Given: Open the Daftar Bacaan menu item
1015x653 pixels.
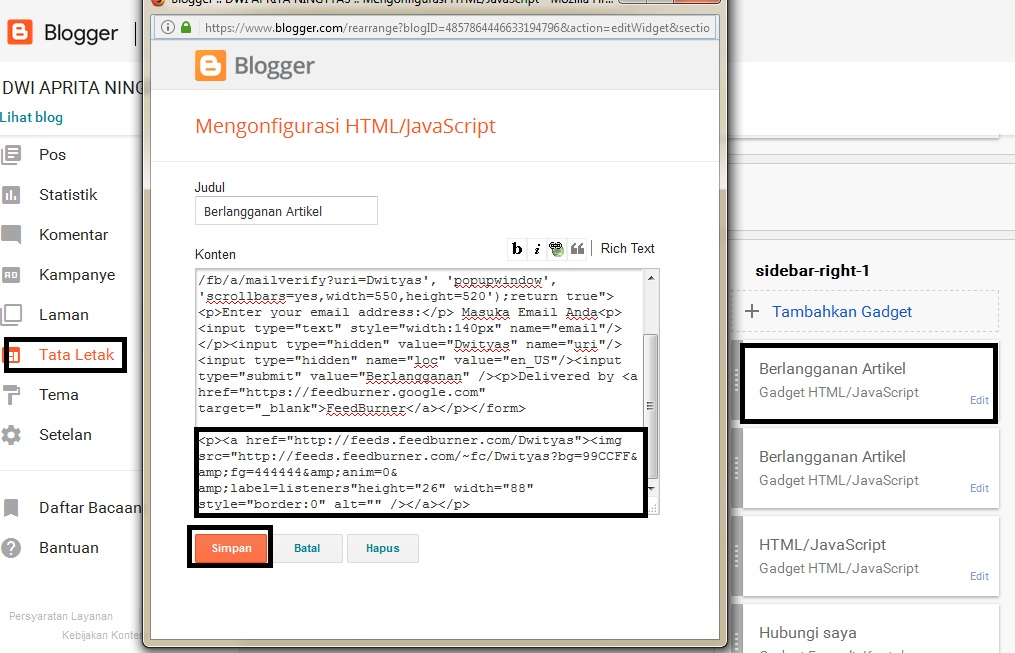Looking at the screenshot, I should [90, 508].
